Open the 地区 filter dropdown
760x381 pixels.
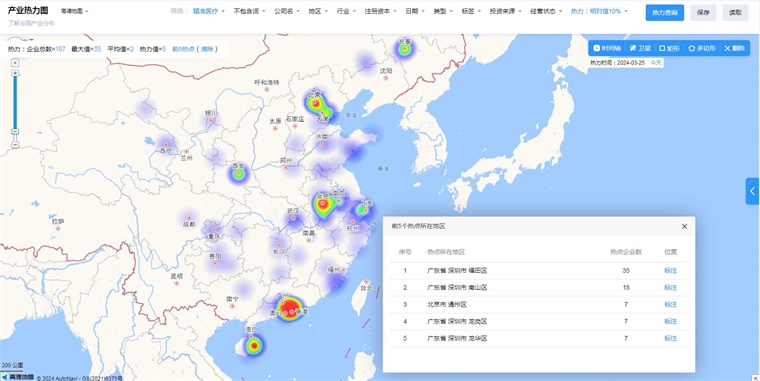(318, 11)
